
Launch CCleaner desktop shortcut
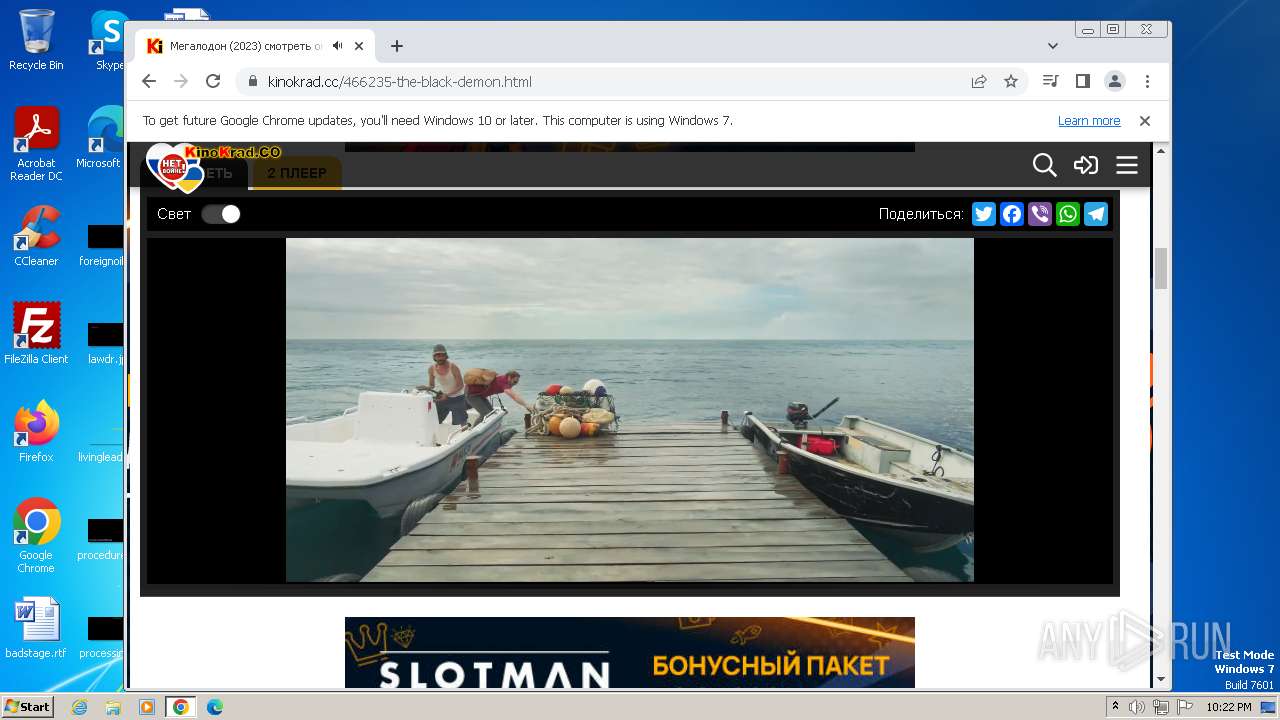[x=36, y=236]
